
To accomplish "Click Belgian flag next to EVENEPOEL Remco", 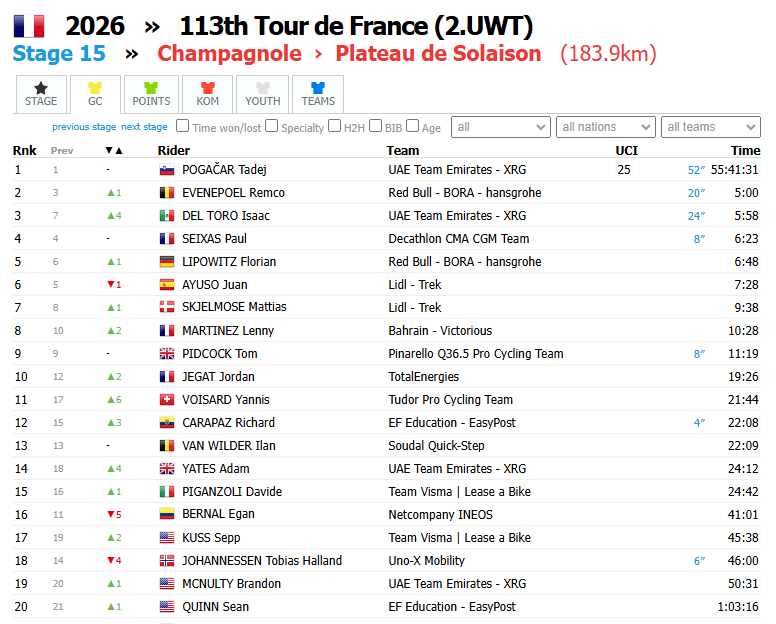I will tap(167, 193).
